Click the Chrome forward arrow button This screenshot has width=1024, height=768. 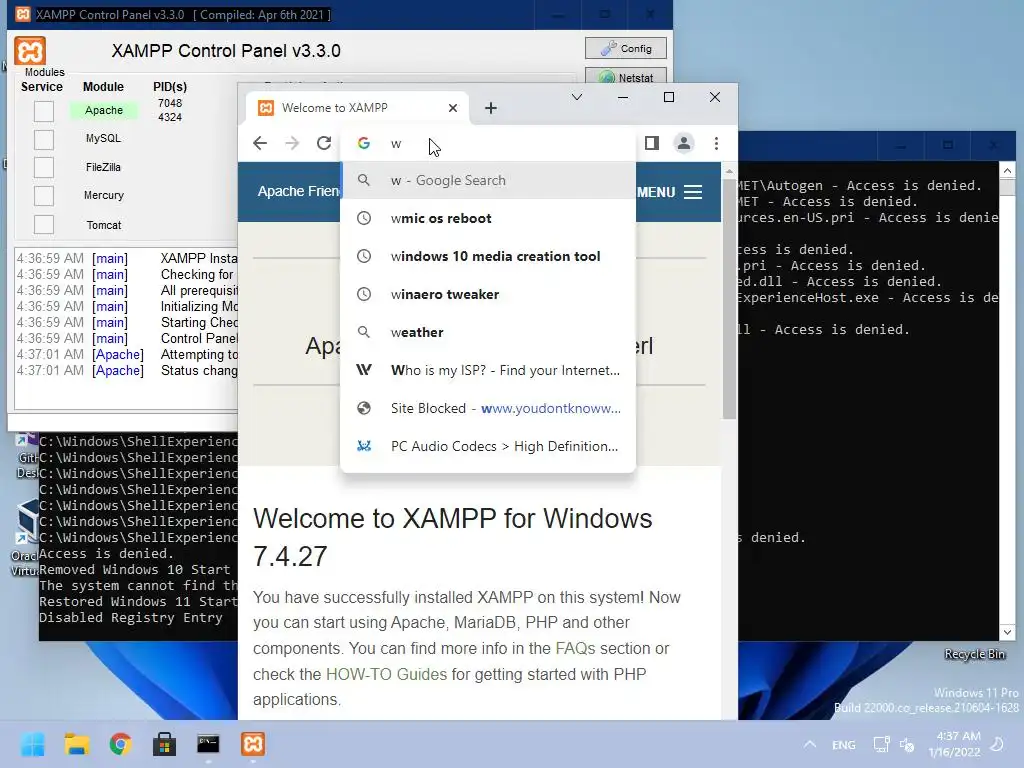tap(292, 143)
